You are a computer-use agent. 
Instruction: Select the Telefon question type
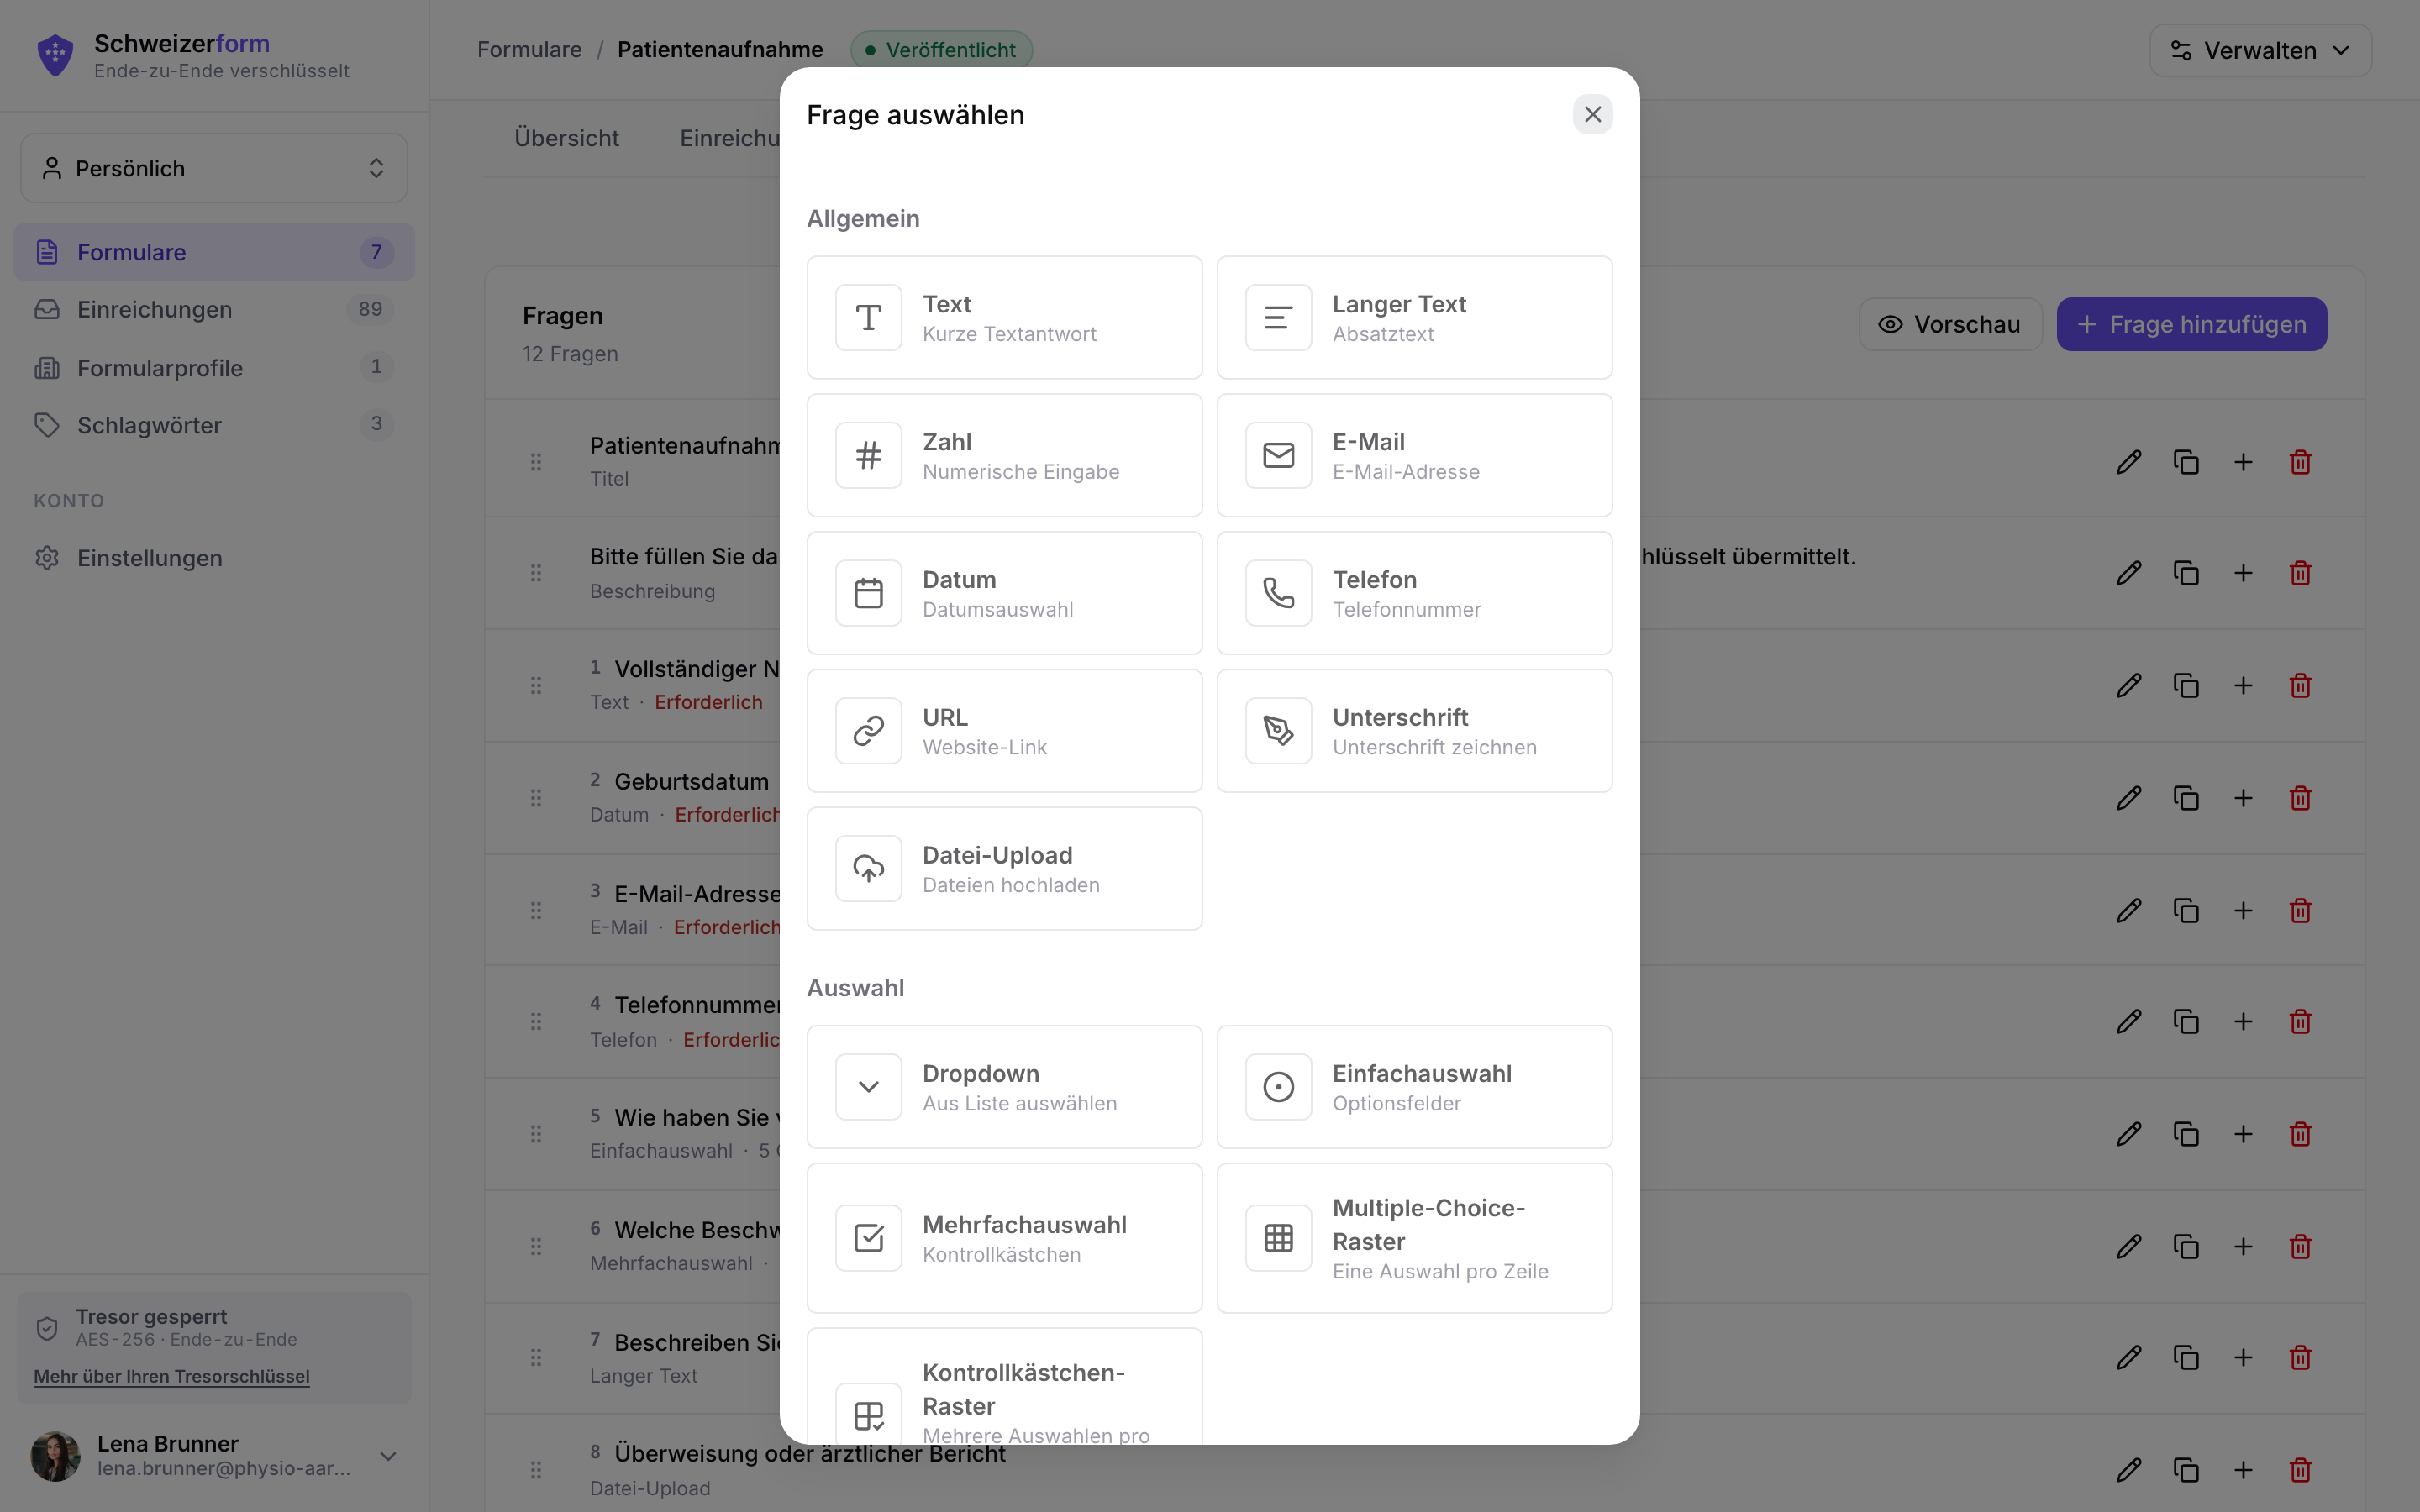1414,593
